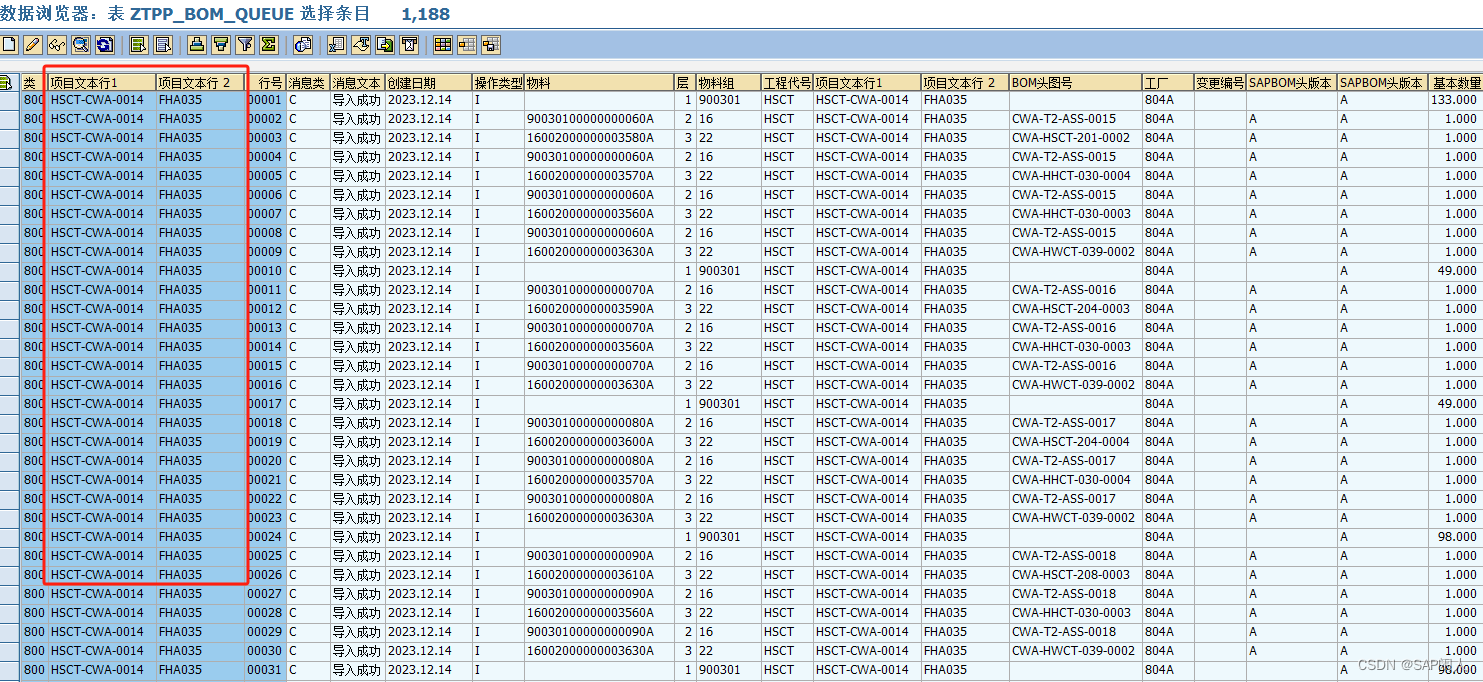Click the 层 column header
1483x682 pixels.
click(685, 82)
